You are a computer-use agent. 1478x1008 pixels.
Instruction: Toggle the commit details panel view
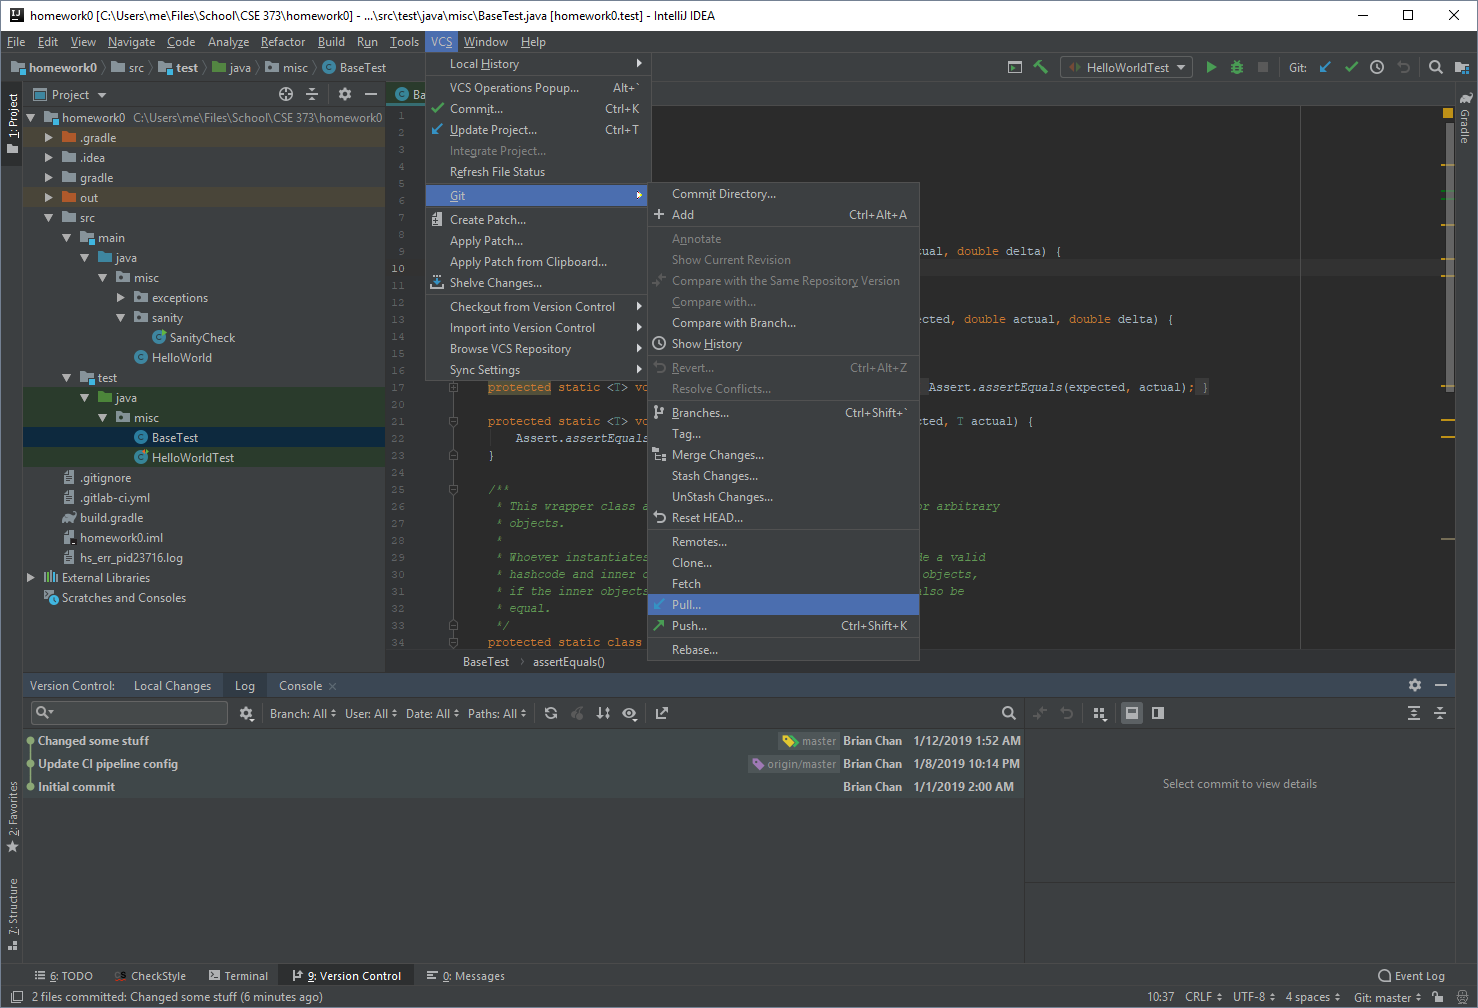click(1133, 712)
